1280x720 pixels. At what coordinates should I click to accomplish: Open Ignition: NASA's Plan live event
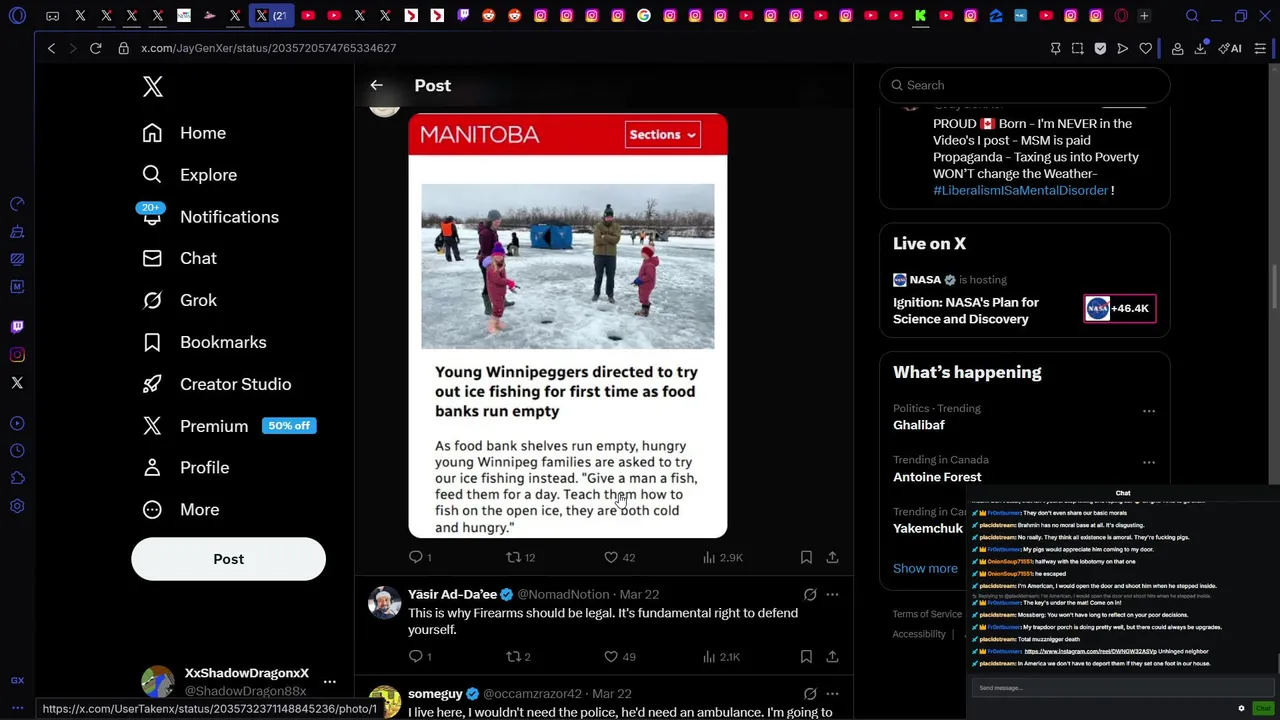[x=966, y=310]
